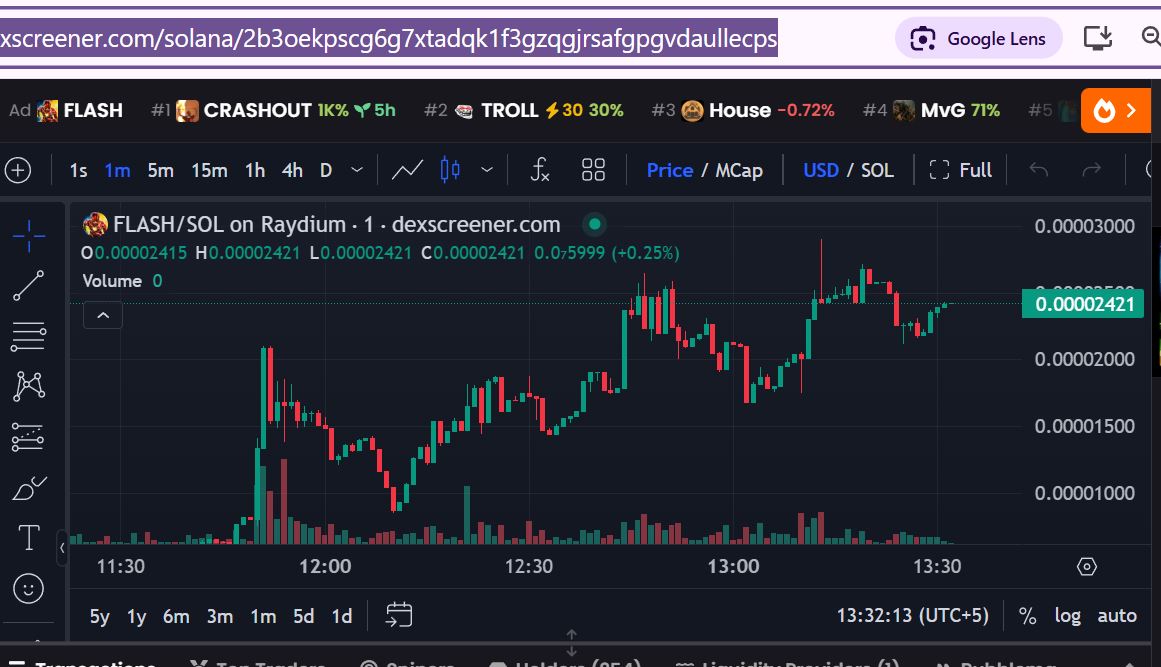Open trending #4 MvG token
The image size is (1161, 667).
coord(931,110)
